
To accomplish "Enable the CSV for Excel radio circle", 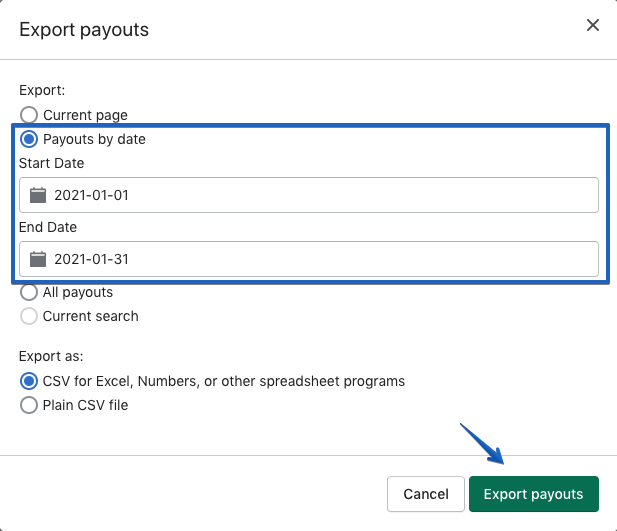I will [29, 381].
